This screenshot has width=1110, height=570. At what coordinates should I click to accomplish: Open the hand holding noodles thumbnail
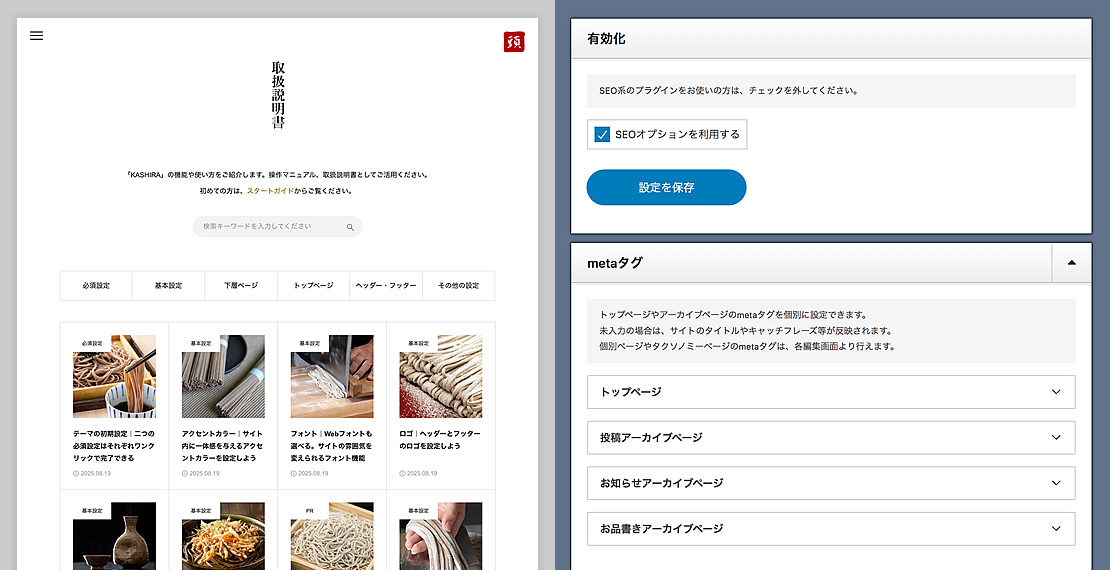[441, 536]
